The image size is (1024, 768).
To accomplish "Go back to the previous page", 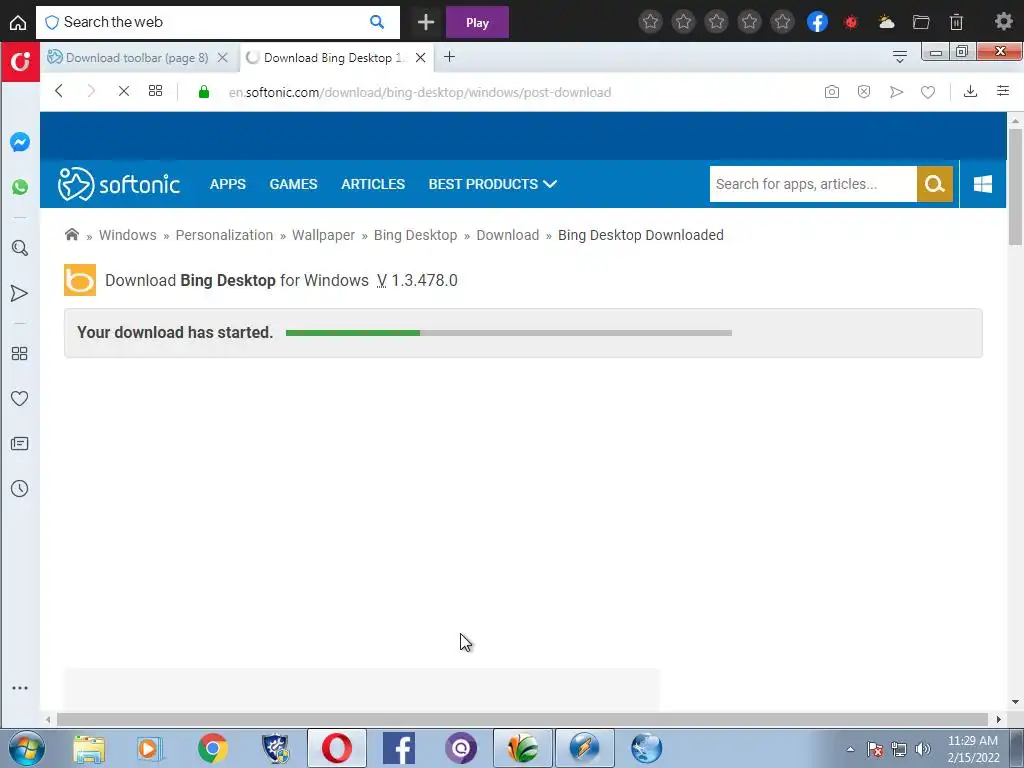I will [59, 91].
